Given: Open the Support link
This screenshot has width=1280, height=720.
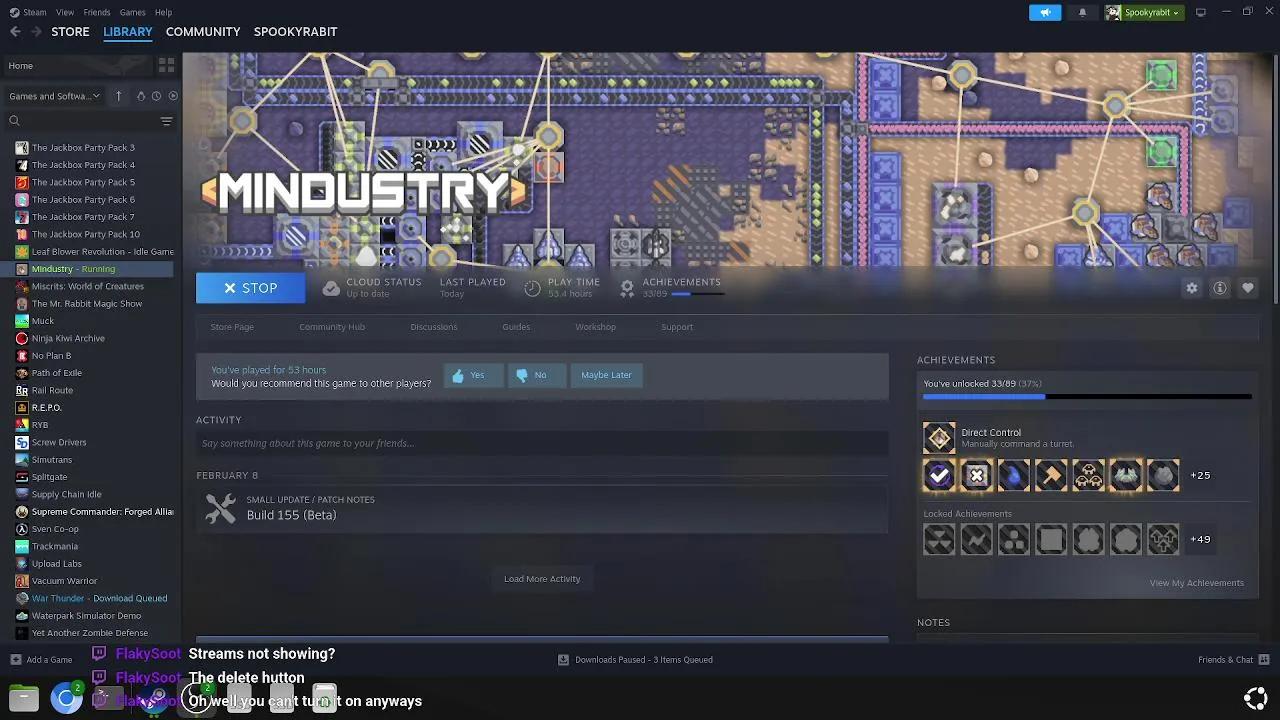Looking at the screenshot, I should click(x=677, y=327).
